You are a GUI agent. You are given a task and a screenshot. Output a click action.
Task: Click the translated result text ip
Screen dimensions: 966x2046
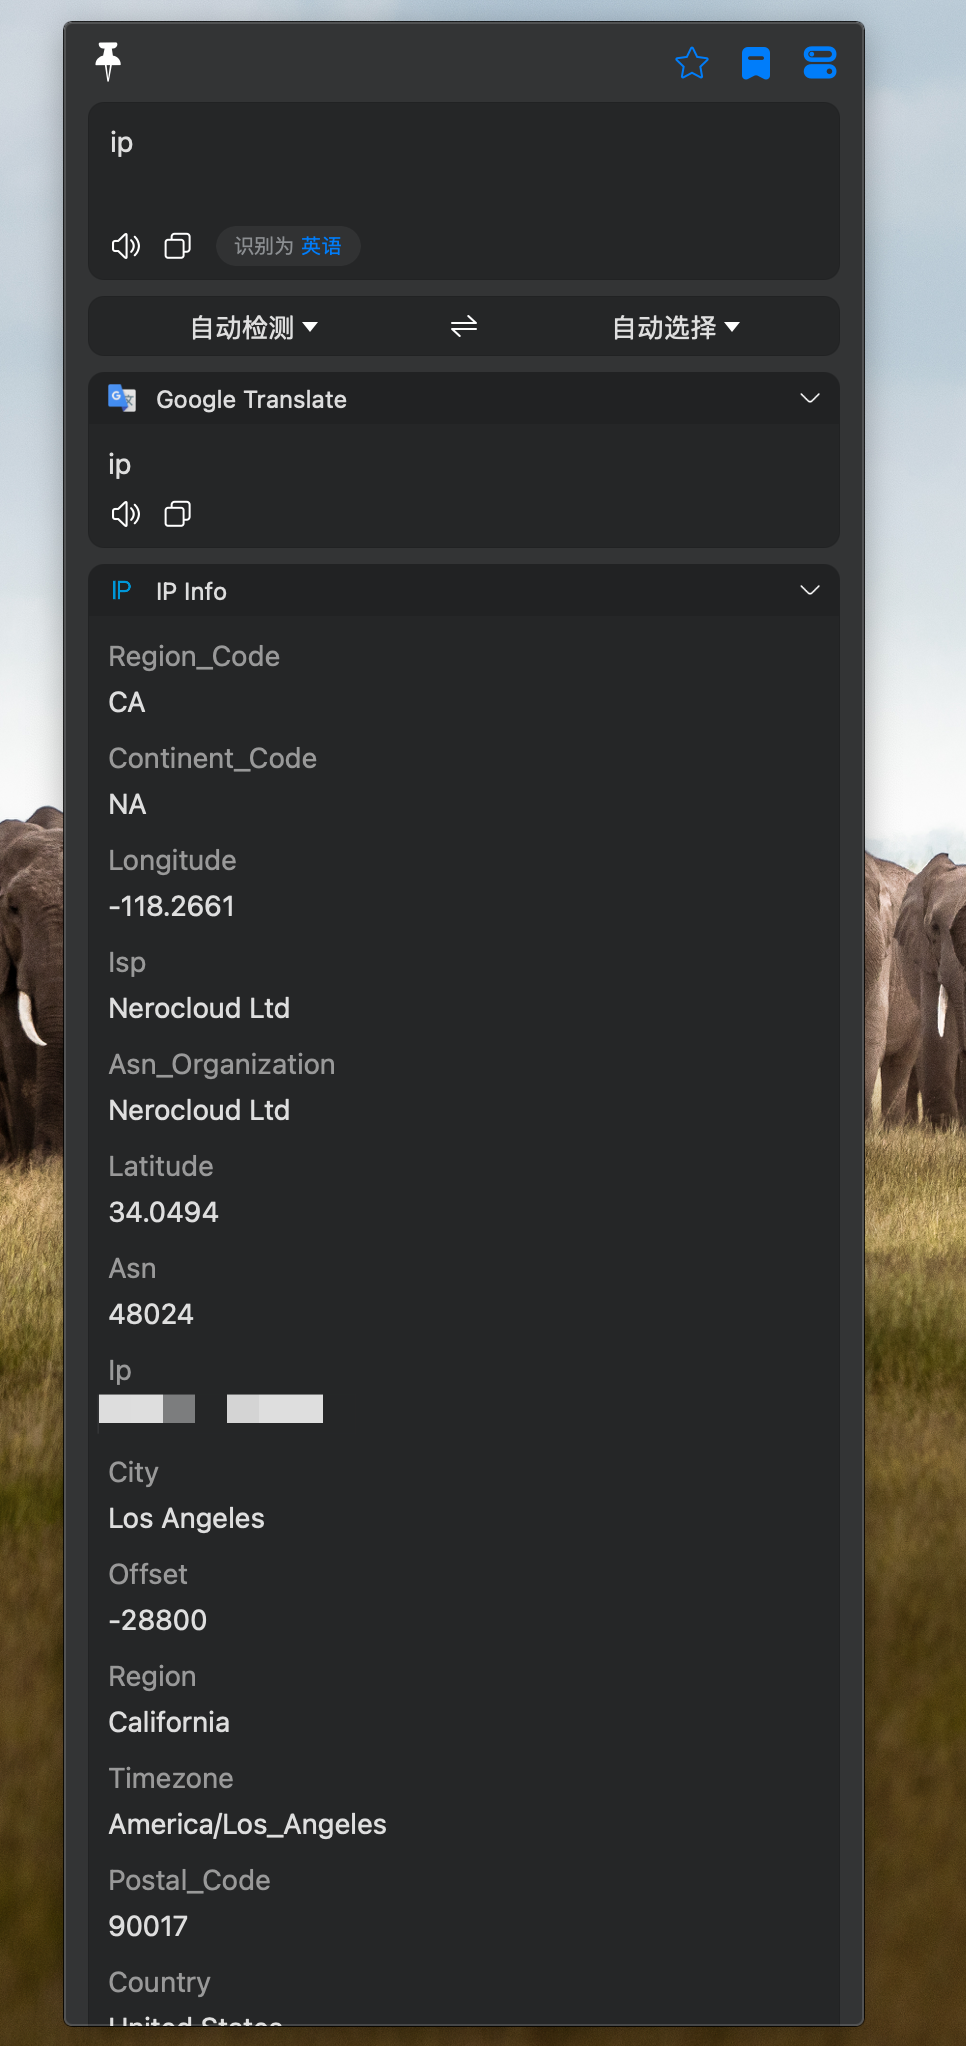click(x=119, y=465)
